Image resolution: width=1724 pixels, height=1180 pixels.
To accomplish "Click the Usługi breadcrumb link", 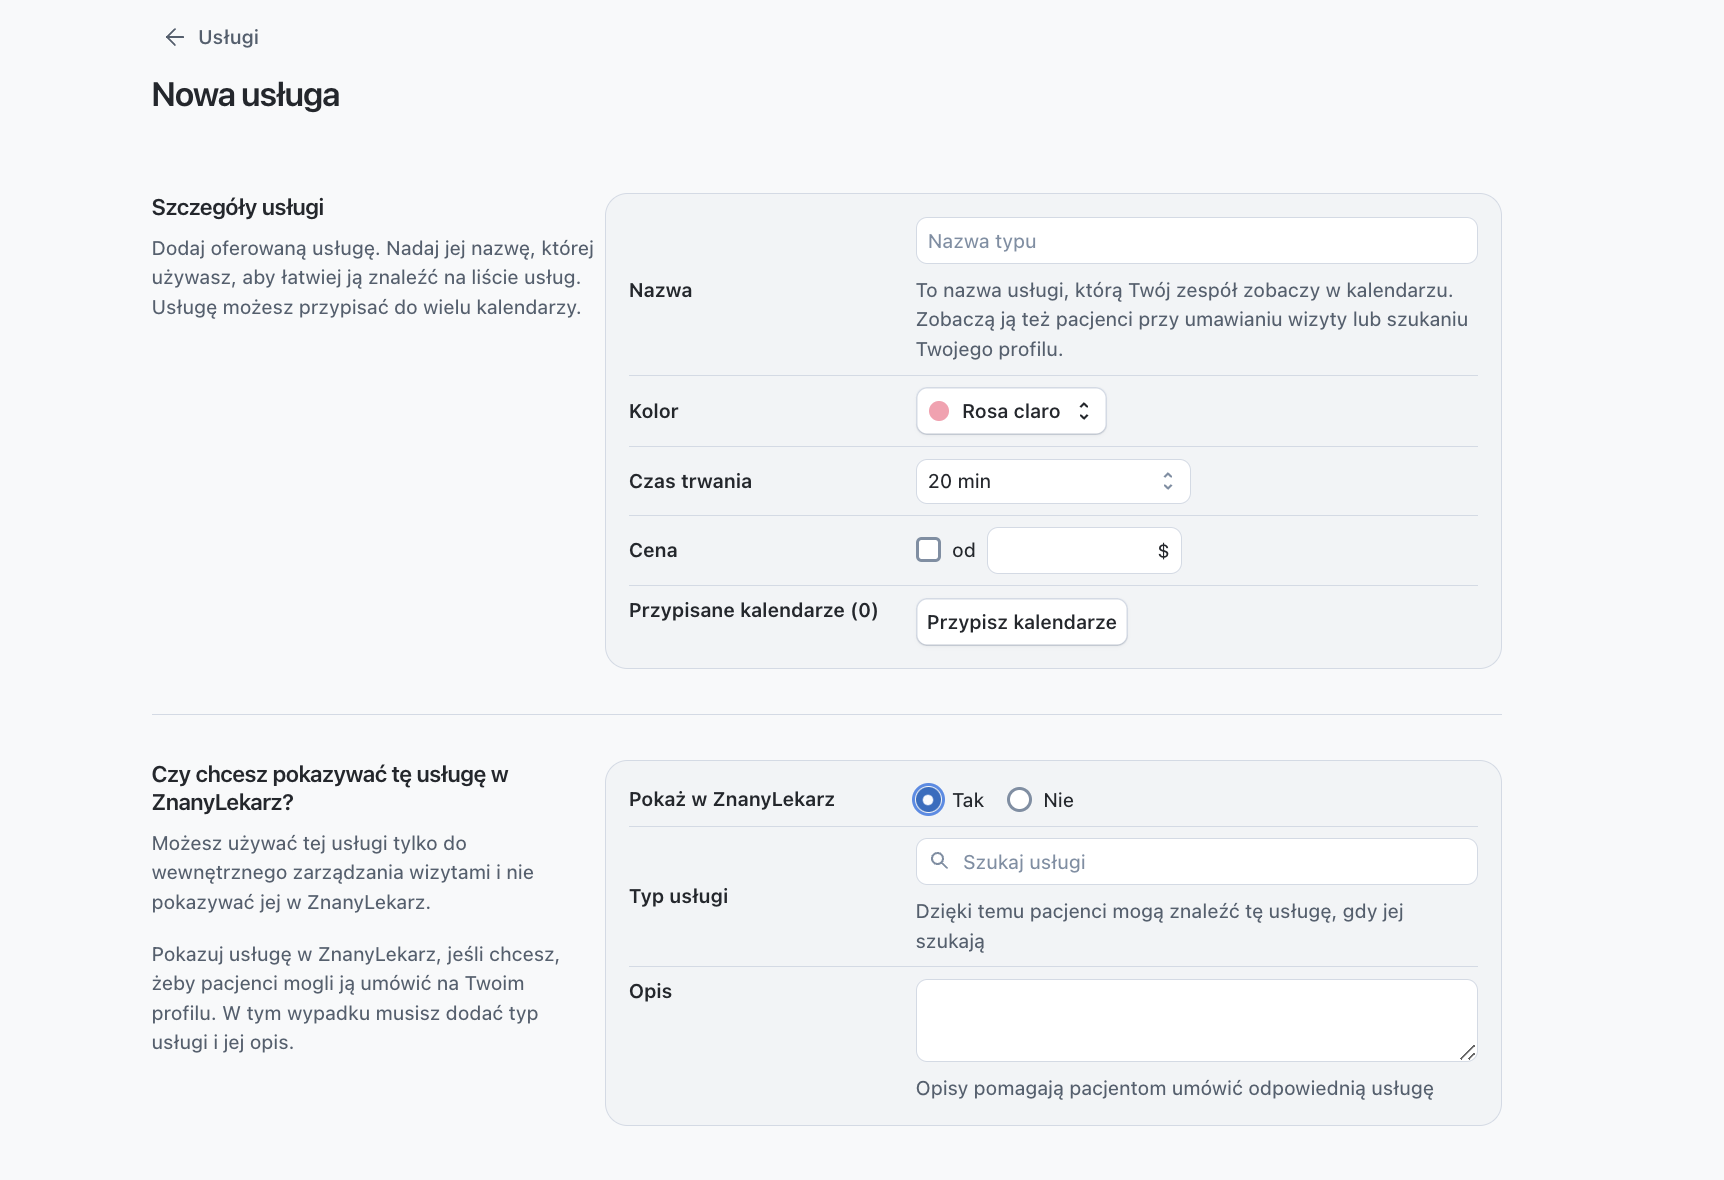I will click(228, 37).
